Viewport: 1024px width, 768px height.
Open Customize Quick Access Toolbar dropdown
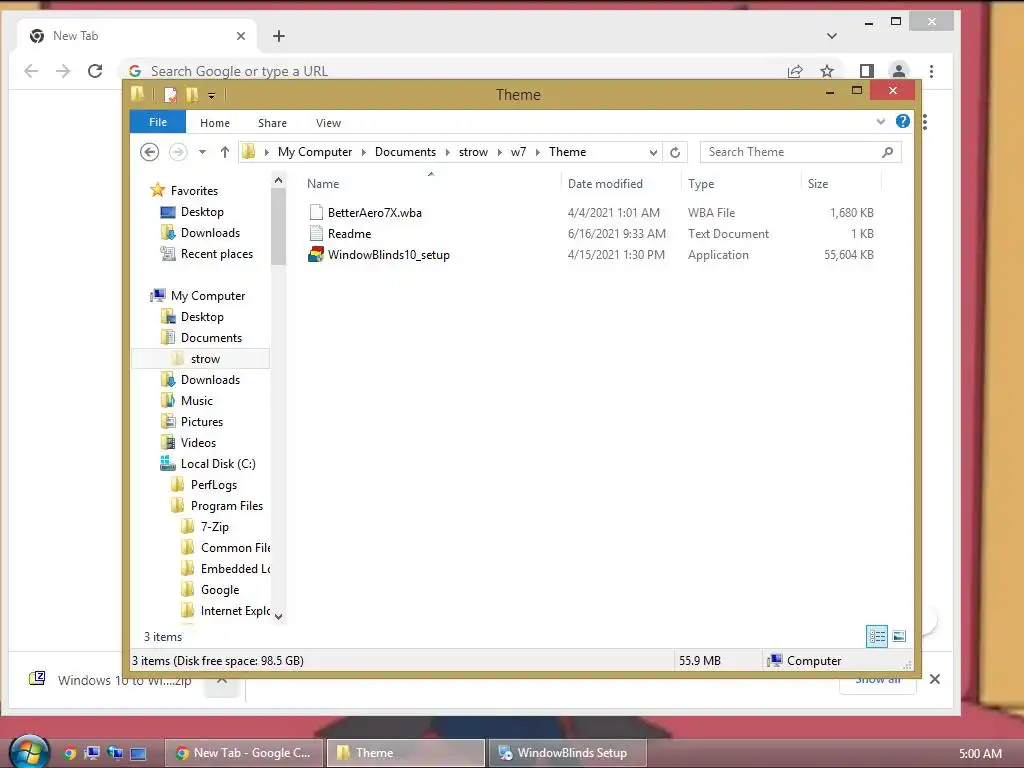212,96
